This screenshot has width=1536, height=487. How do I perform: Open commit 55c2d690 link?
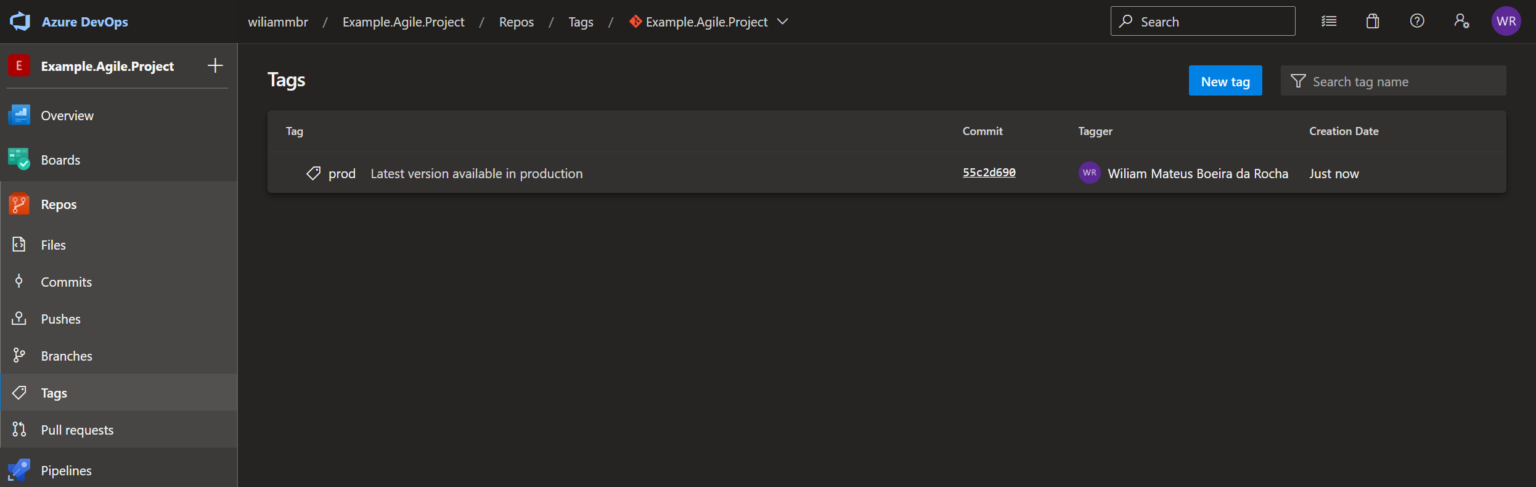[x=989, y=173]
